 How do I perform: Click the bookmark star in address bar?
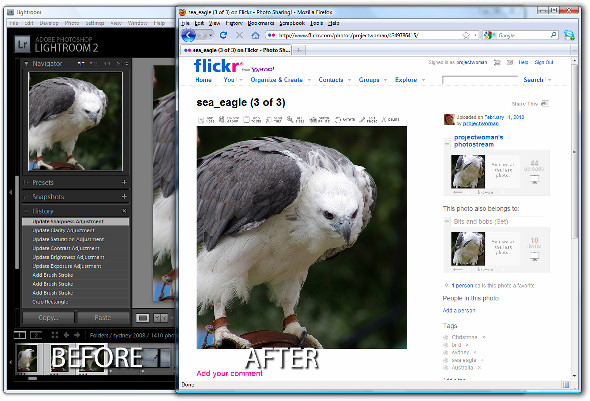(466, 35)
